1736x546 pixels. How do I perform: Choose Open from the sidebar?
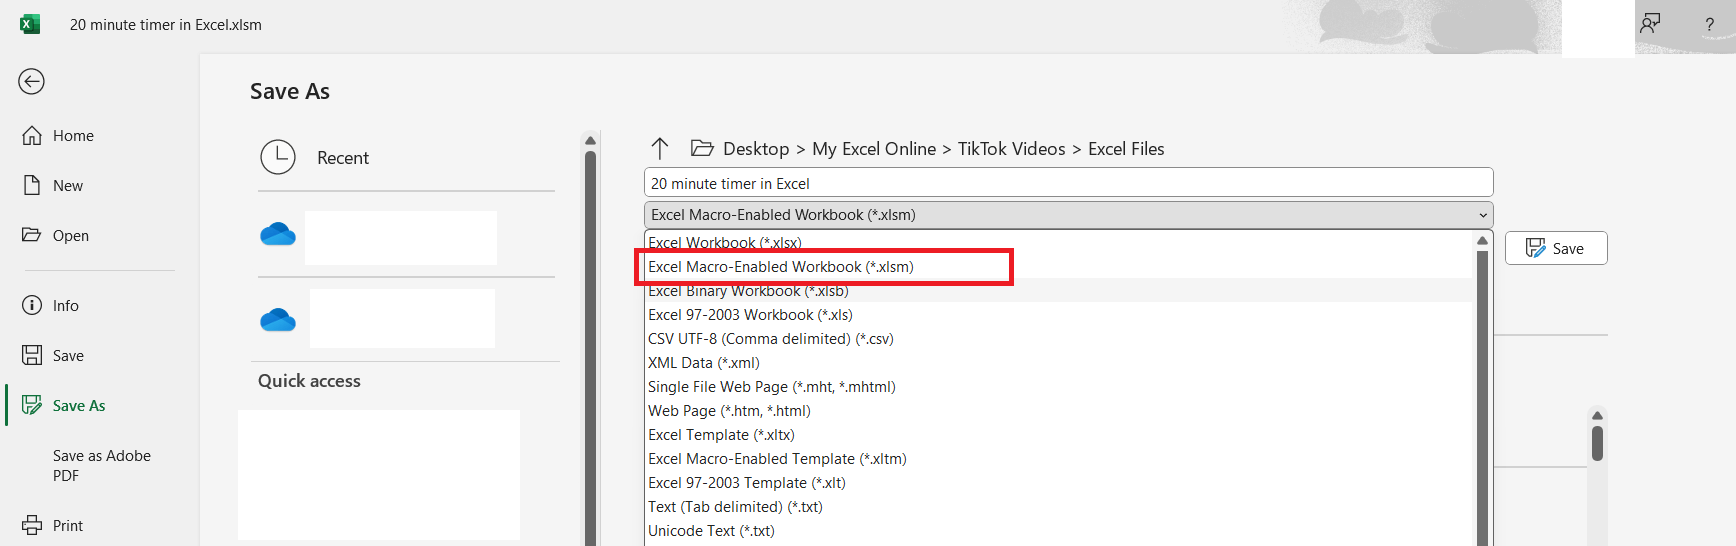point(56,236)
